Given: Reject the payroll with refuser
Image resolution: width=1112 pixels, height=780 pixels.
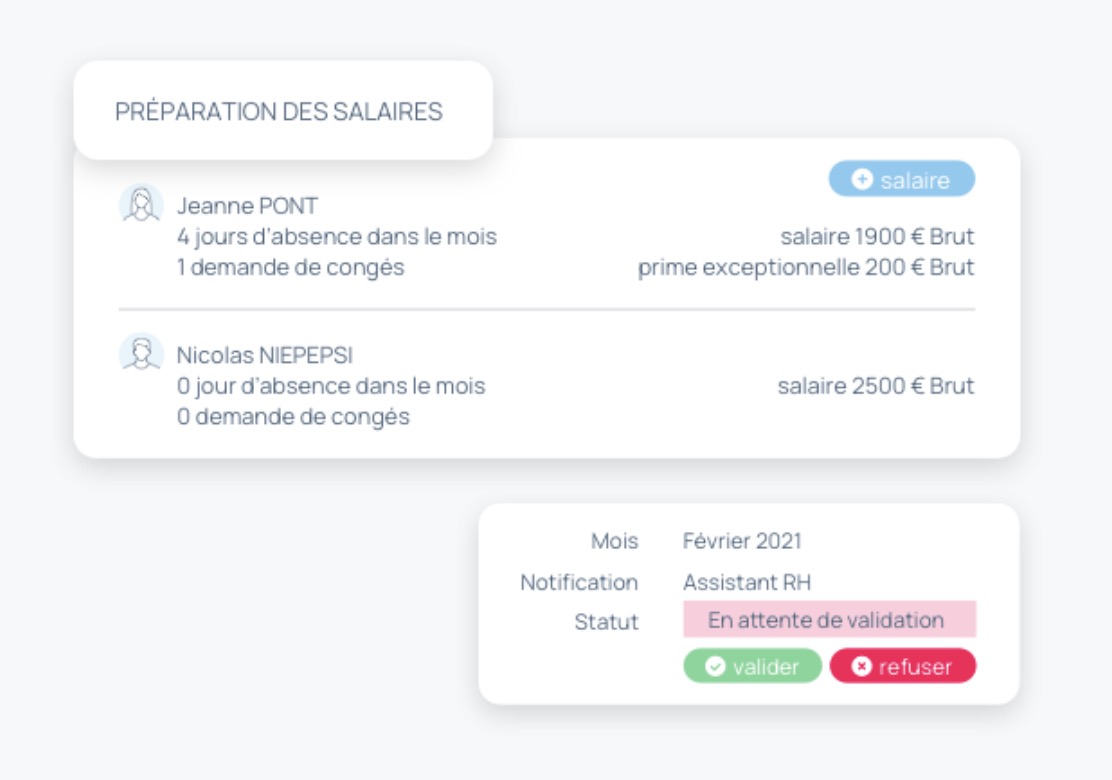Looking at the screenshot, I should (x=903, y=667).
